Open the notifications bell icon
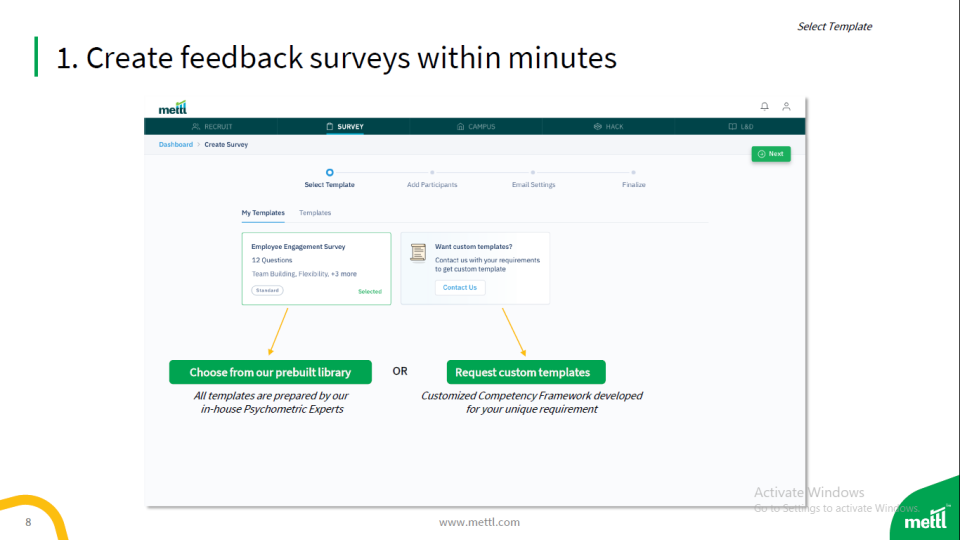Screen dimensions: 960x540 click(765, 106)
